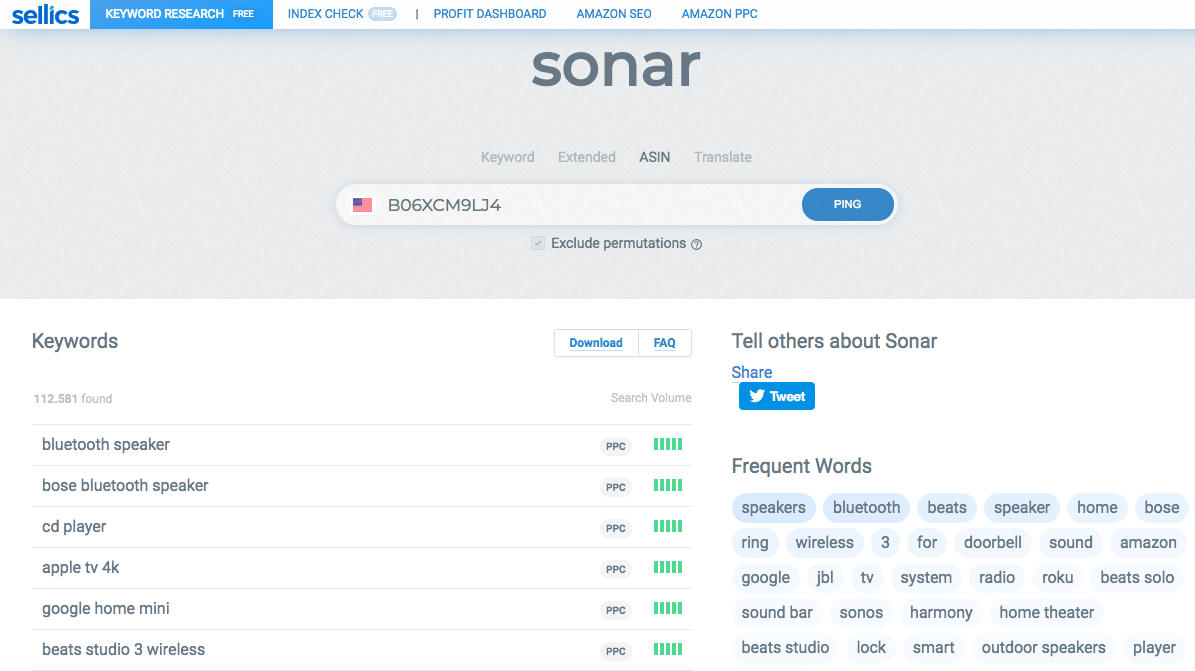Click the 'ring' frequent word tag

(754, 543)
